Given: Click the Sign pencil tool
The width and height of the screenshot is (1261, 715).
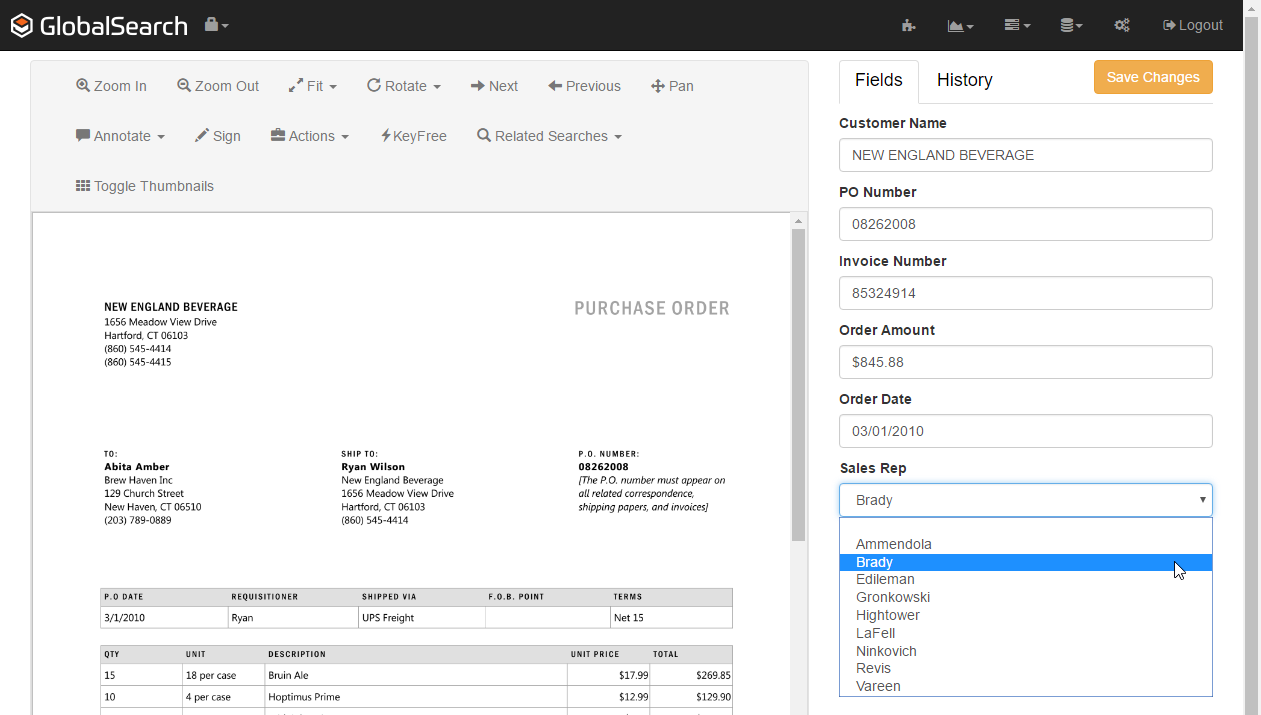Looking at the screenshot, I should [x=217, y=136].
